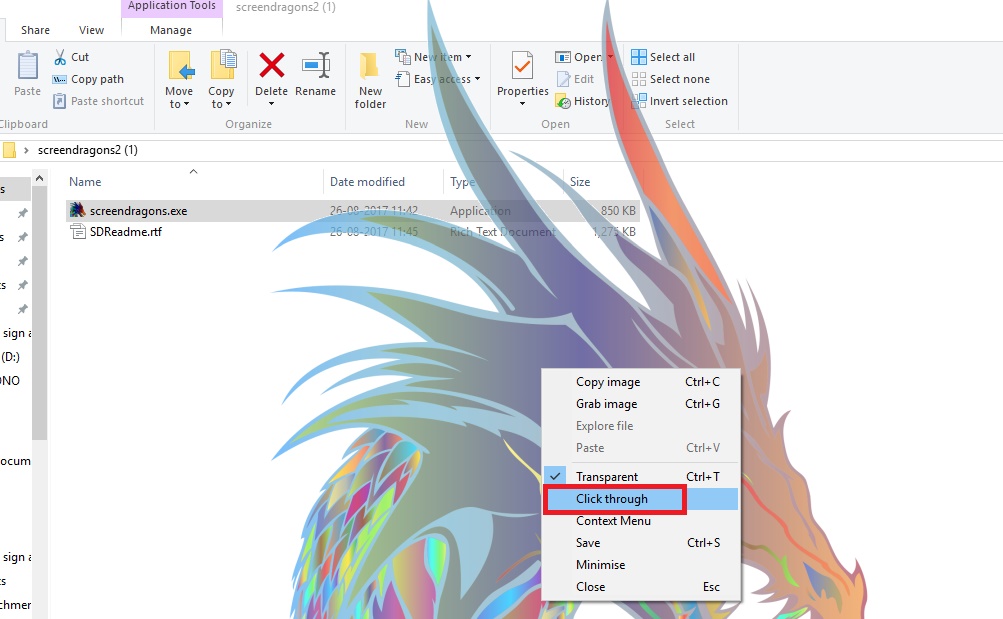Open the screendragons.exe application file

(x=130, y=211)
